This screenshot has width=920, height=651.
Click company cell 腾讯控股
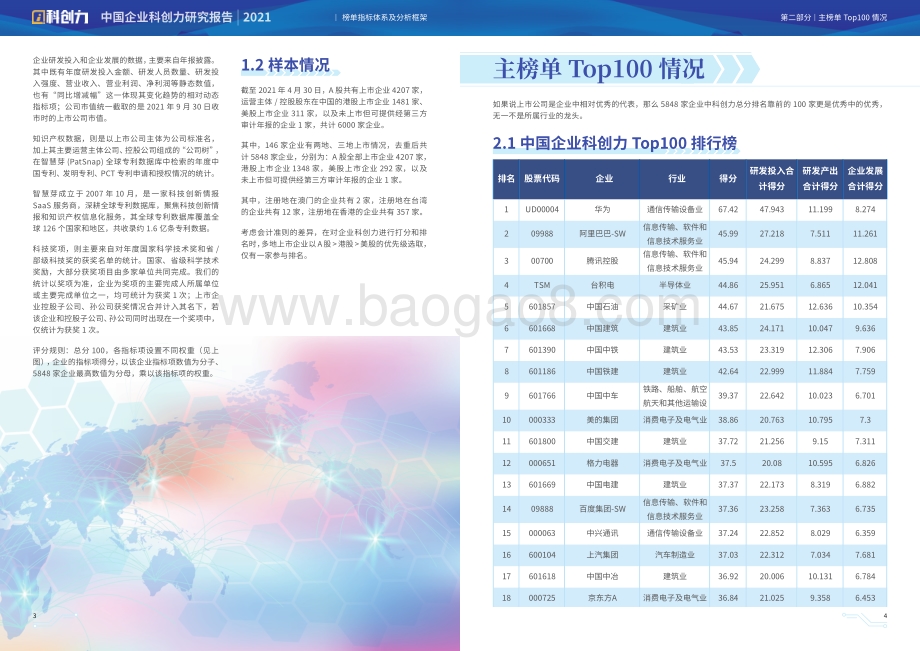click(602, 261)
